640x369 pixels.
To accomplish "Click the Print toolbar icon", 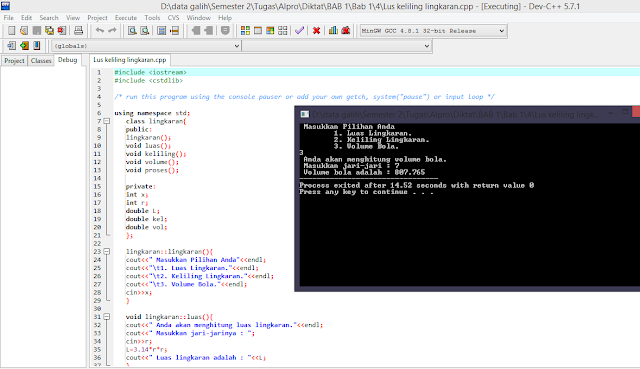I will tap(78, 31).
